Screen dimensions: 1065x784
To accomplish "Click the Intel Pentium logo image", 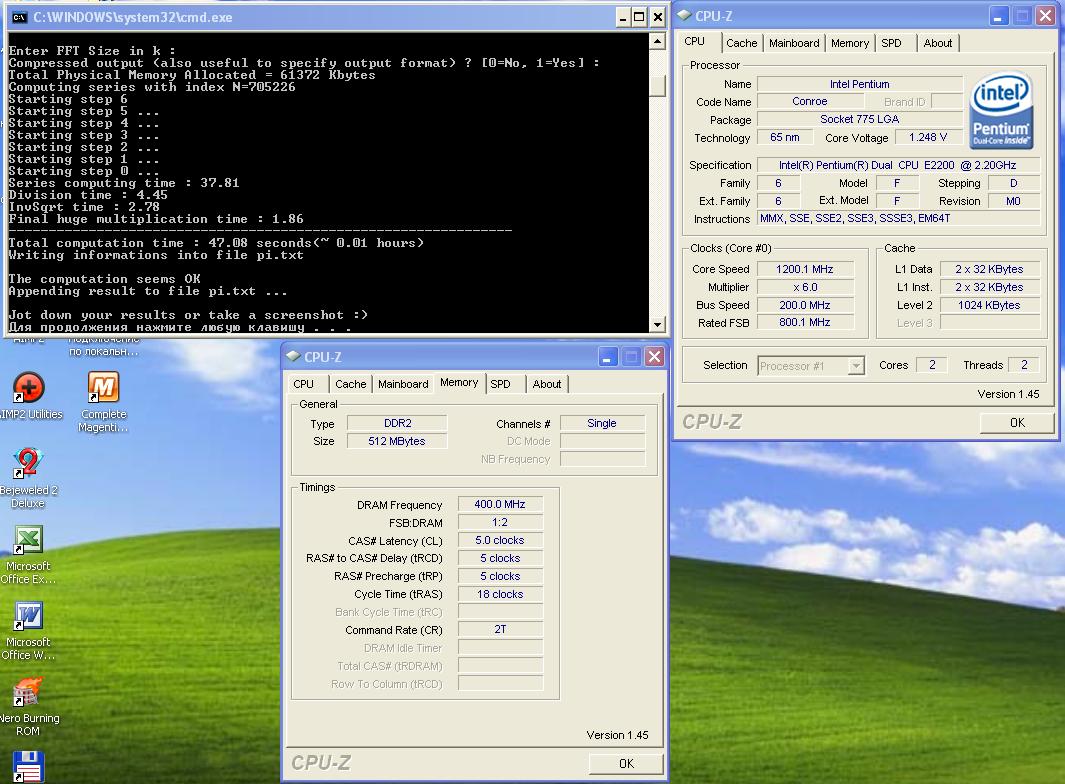I will tap(1001, 110).
